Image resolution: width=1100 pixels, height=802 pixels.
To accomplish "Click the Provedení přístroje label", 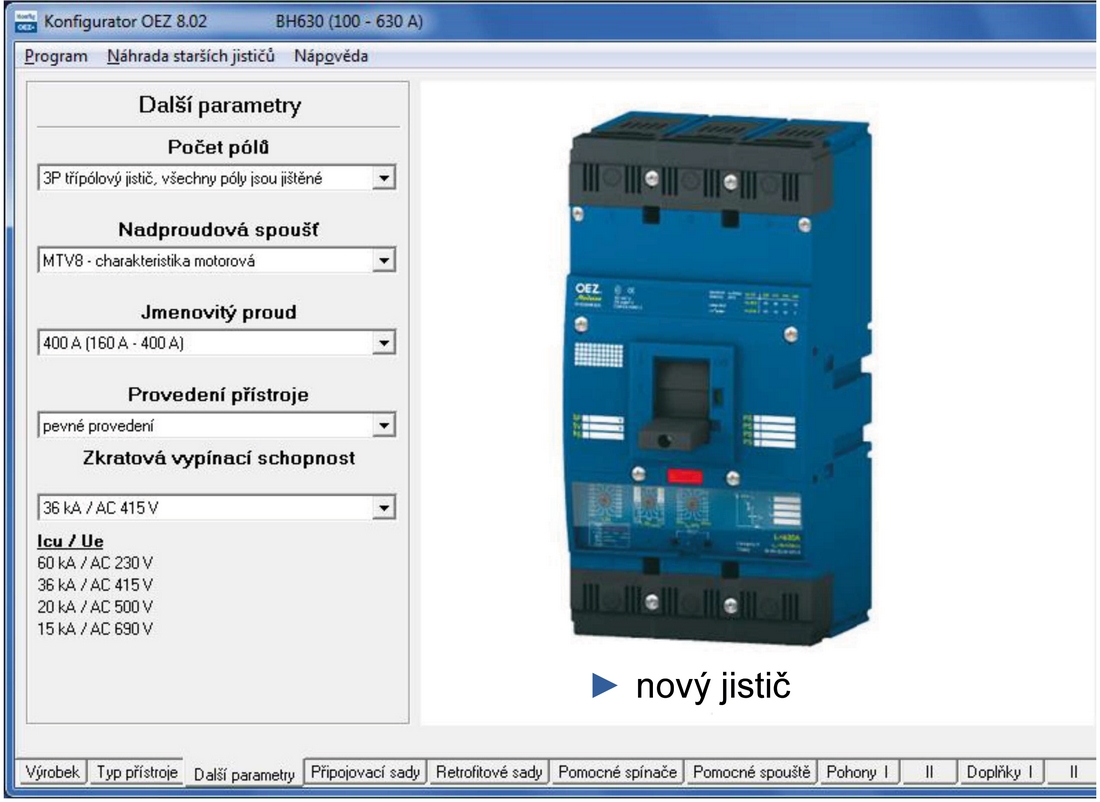I will [x=218, y=394].
